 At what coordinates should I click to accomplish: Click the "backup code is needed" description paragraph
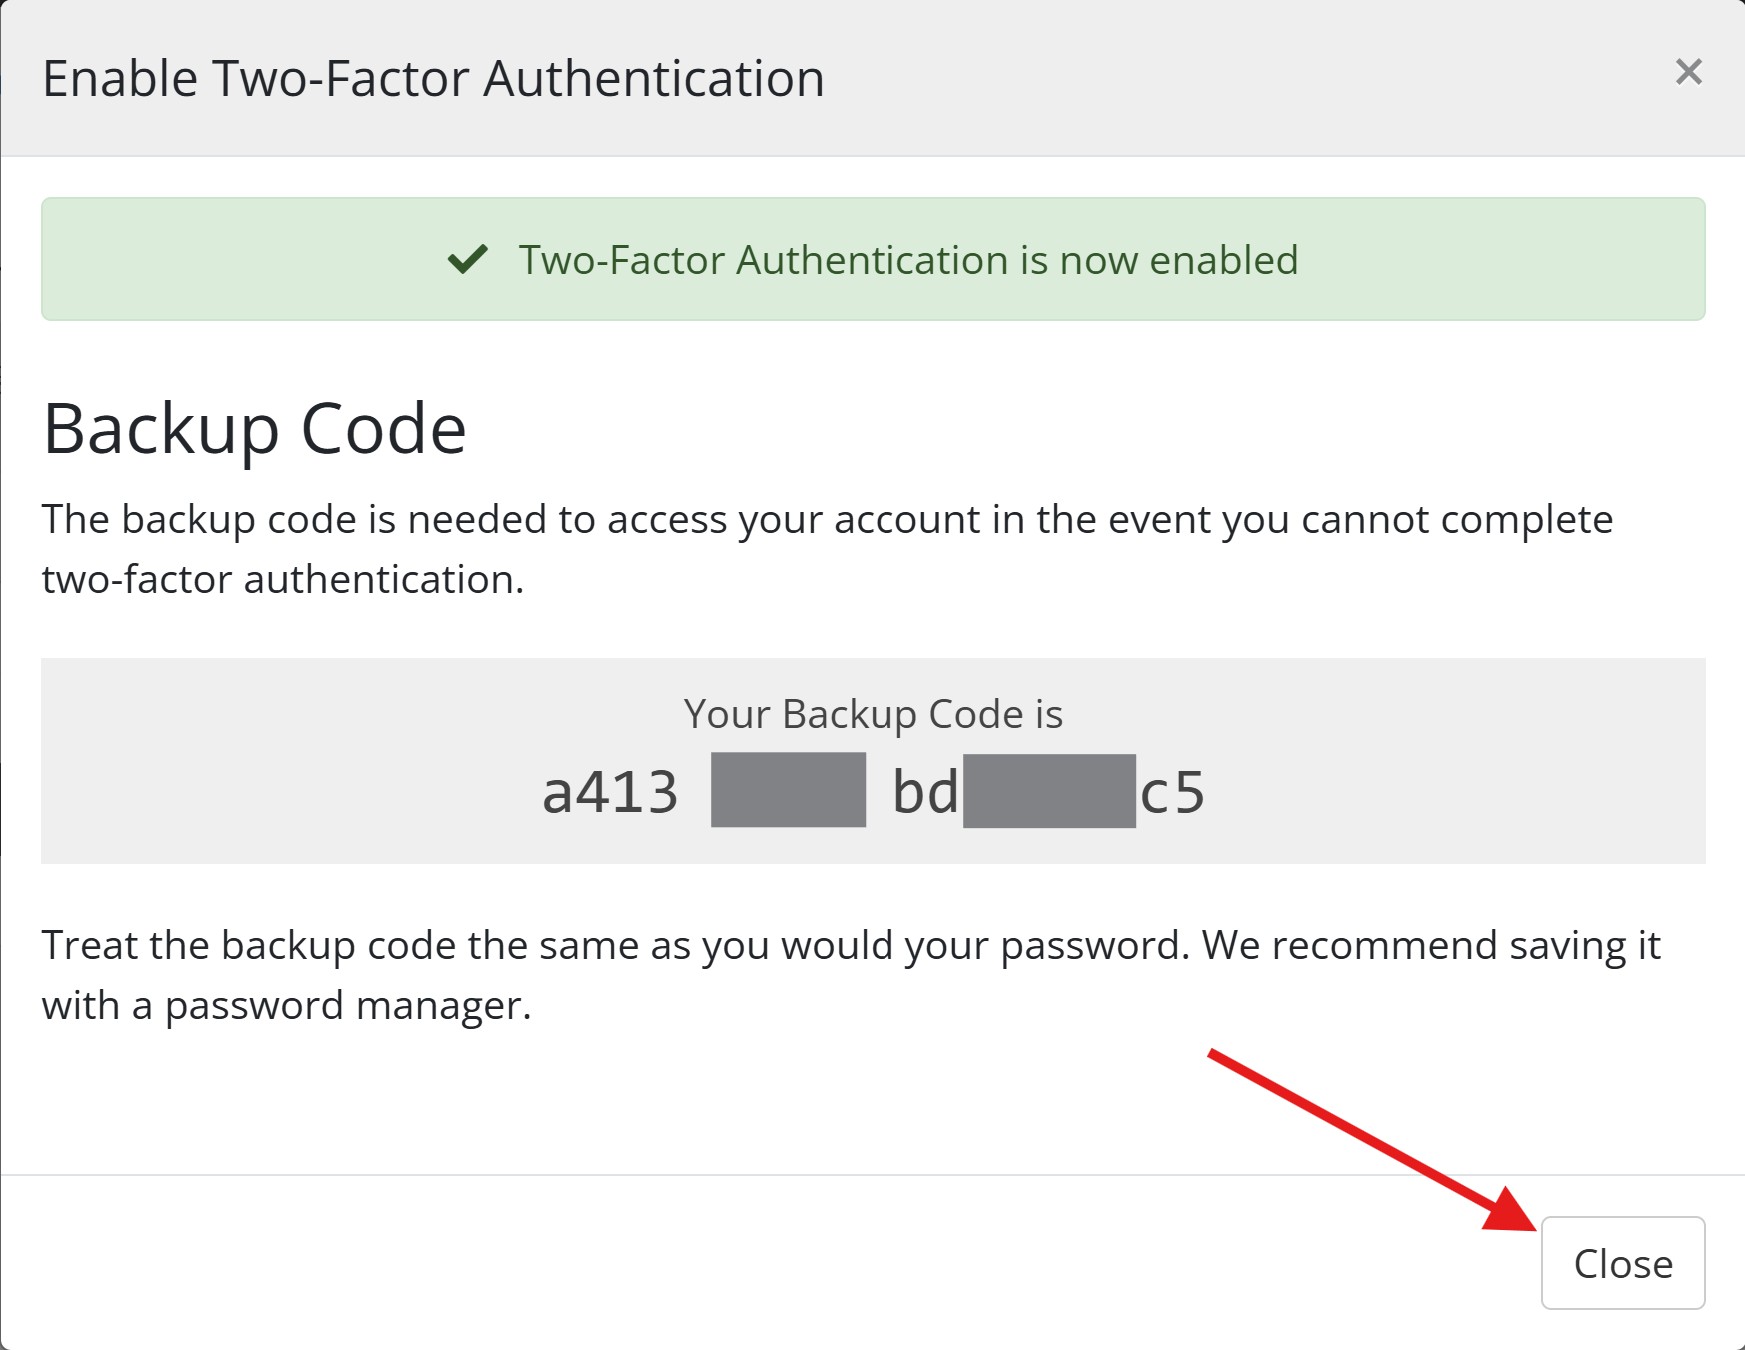coord(827,520)
